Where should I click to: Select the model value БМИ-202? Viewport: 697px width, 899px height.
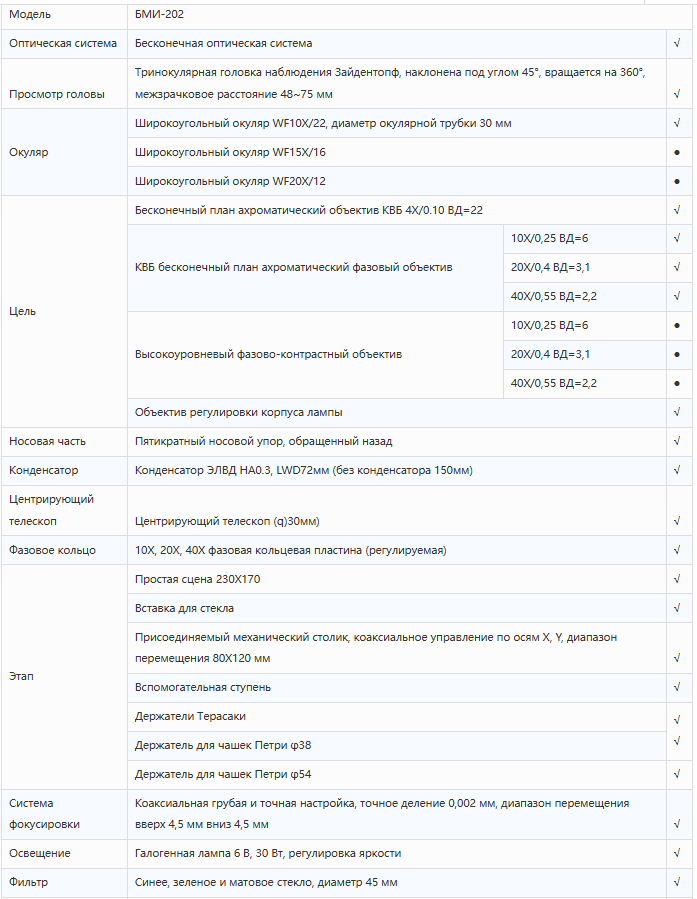tap(159, 15)
